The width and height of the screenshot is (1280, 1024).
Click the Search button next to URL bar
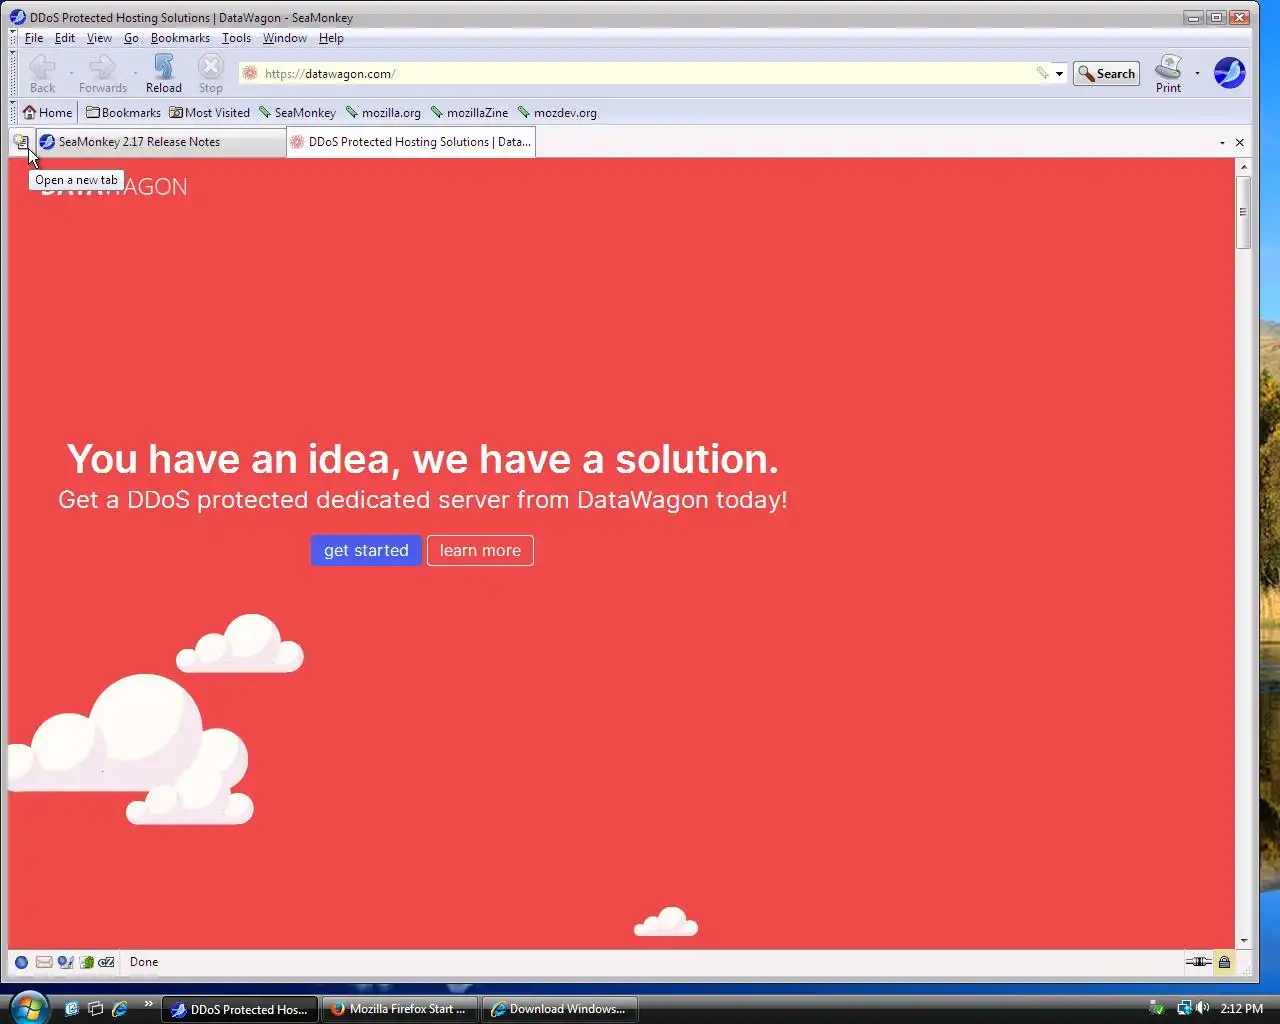pyautogui.click(x=1106, y=73)
